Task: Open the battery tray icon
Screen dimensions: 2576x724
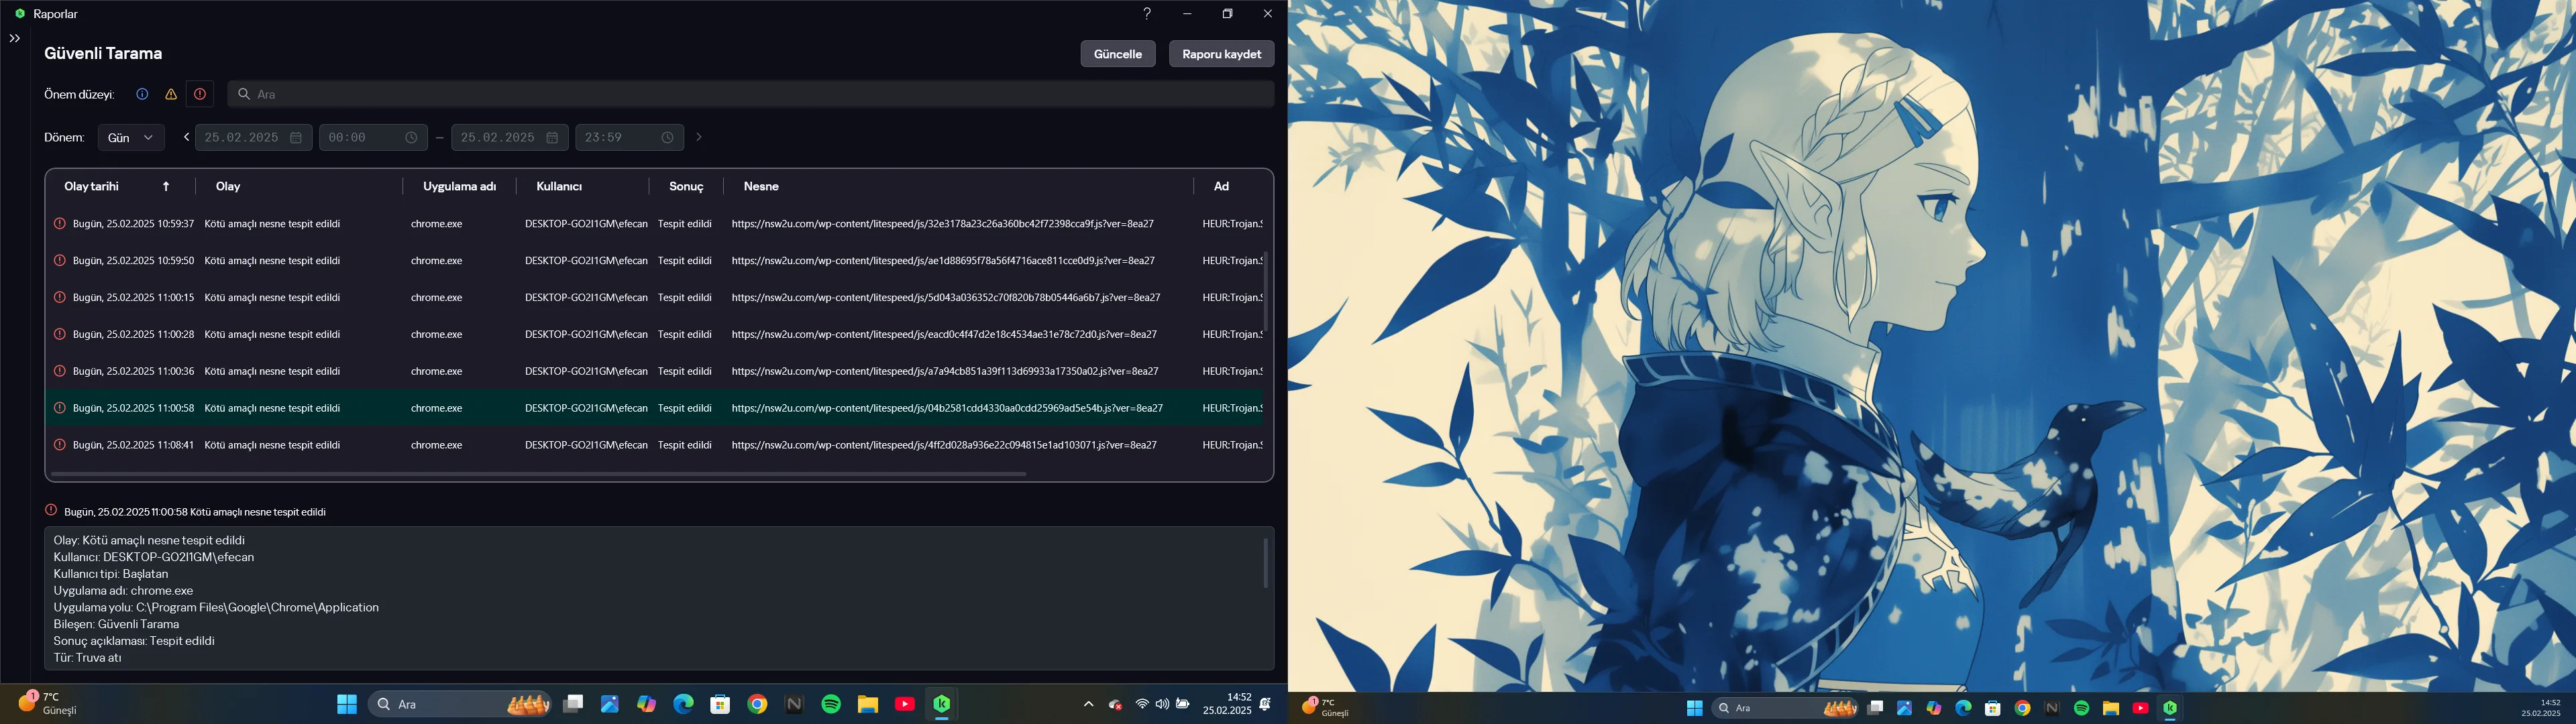Action: click(x=1183, y=704)
